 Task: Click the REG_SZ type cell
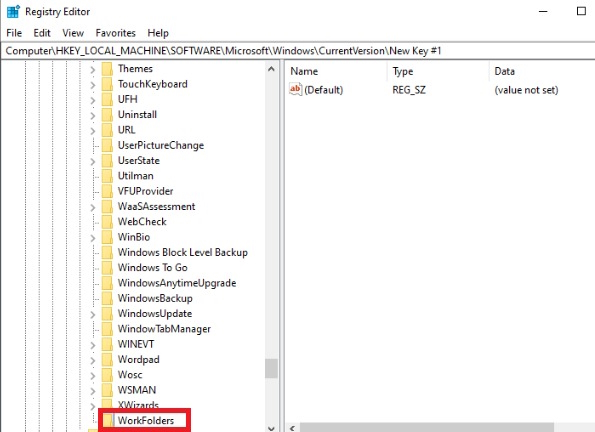409,90
